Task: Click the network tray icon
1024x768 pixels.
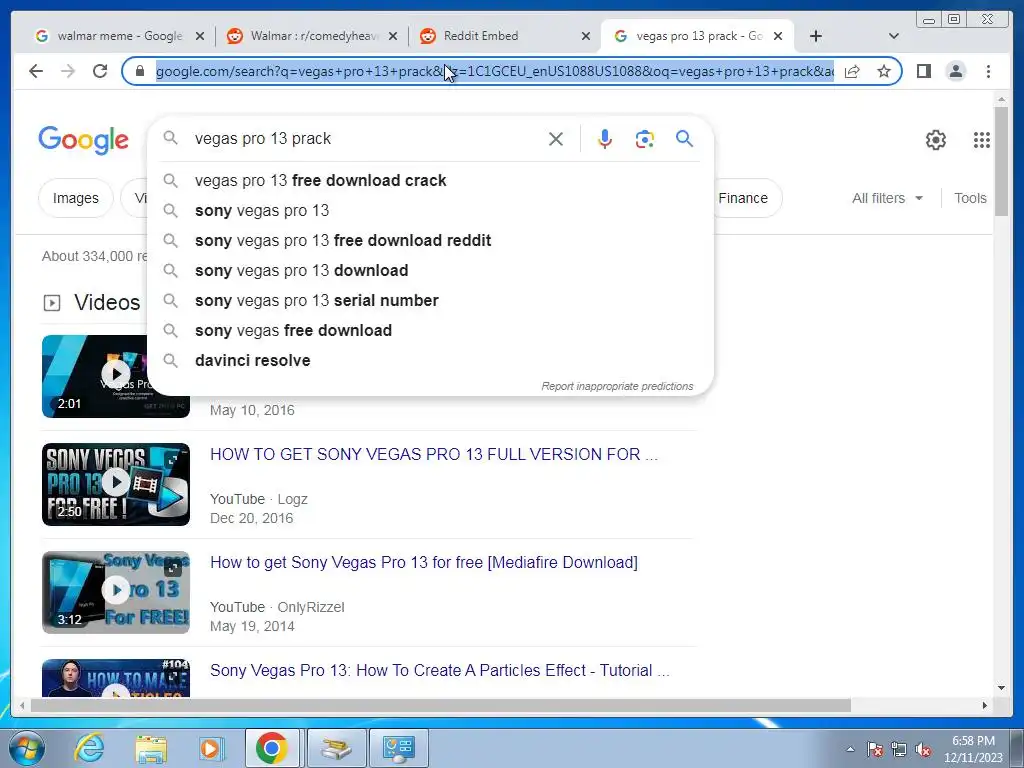Action: 899,750
